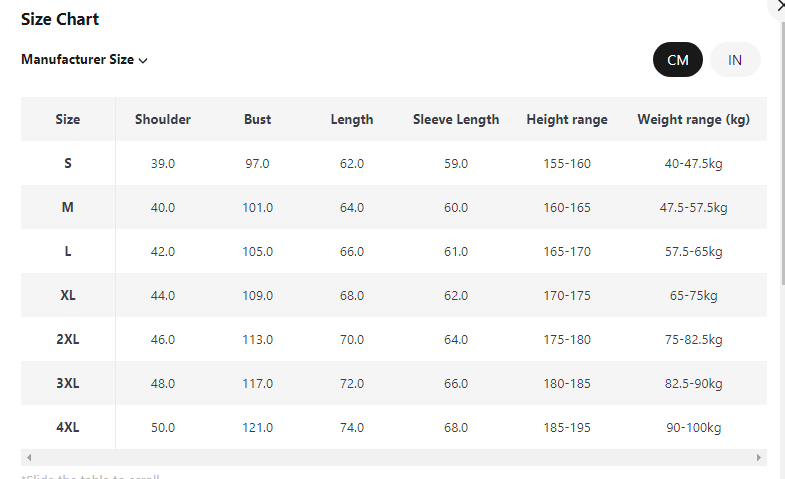Image resolution: width=785 pixels, height=479 pixels.
Task: Click the Sleeve Length column header
Action: 456,119
